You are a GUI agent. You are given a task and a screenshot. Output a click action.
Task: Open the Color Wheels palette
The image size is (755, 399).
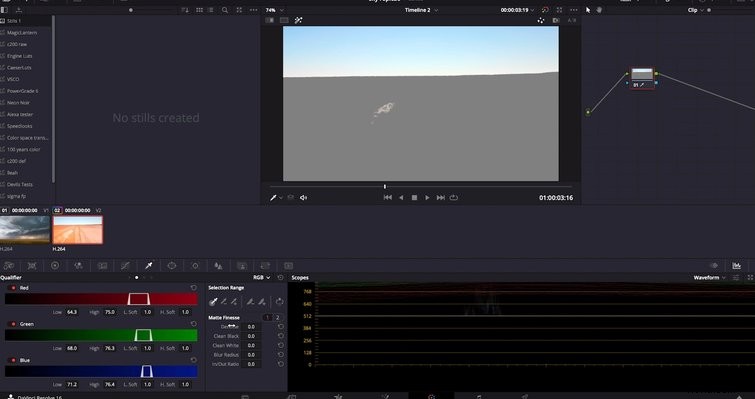click(x=55, y=266)
